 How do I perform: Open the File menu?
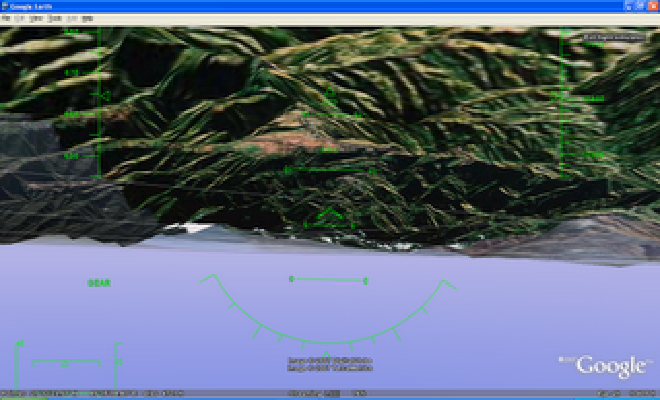tap(6, 19)
